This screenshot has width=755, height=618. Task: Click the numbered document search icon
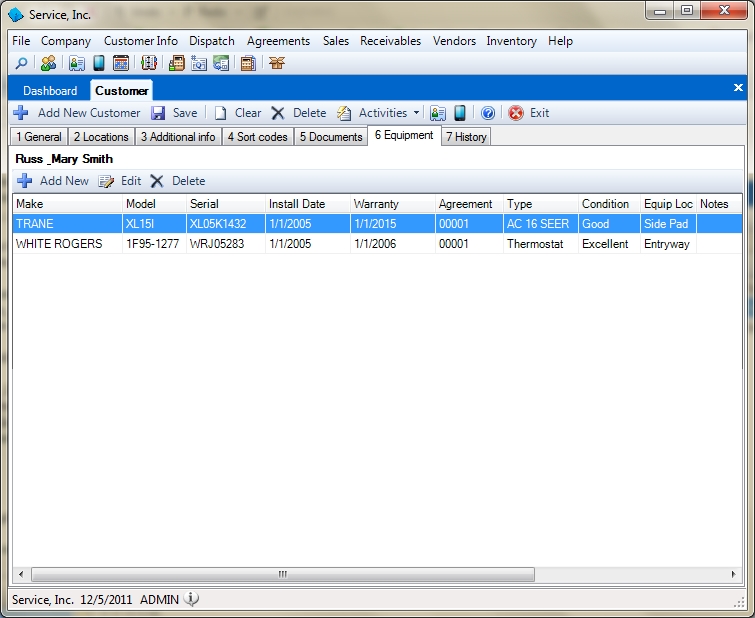pyautogui.click(x=199, y=63)
